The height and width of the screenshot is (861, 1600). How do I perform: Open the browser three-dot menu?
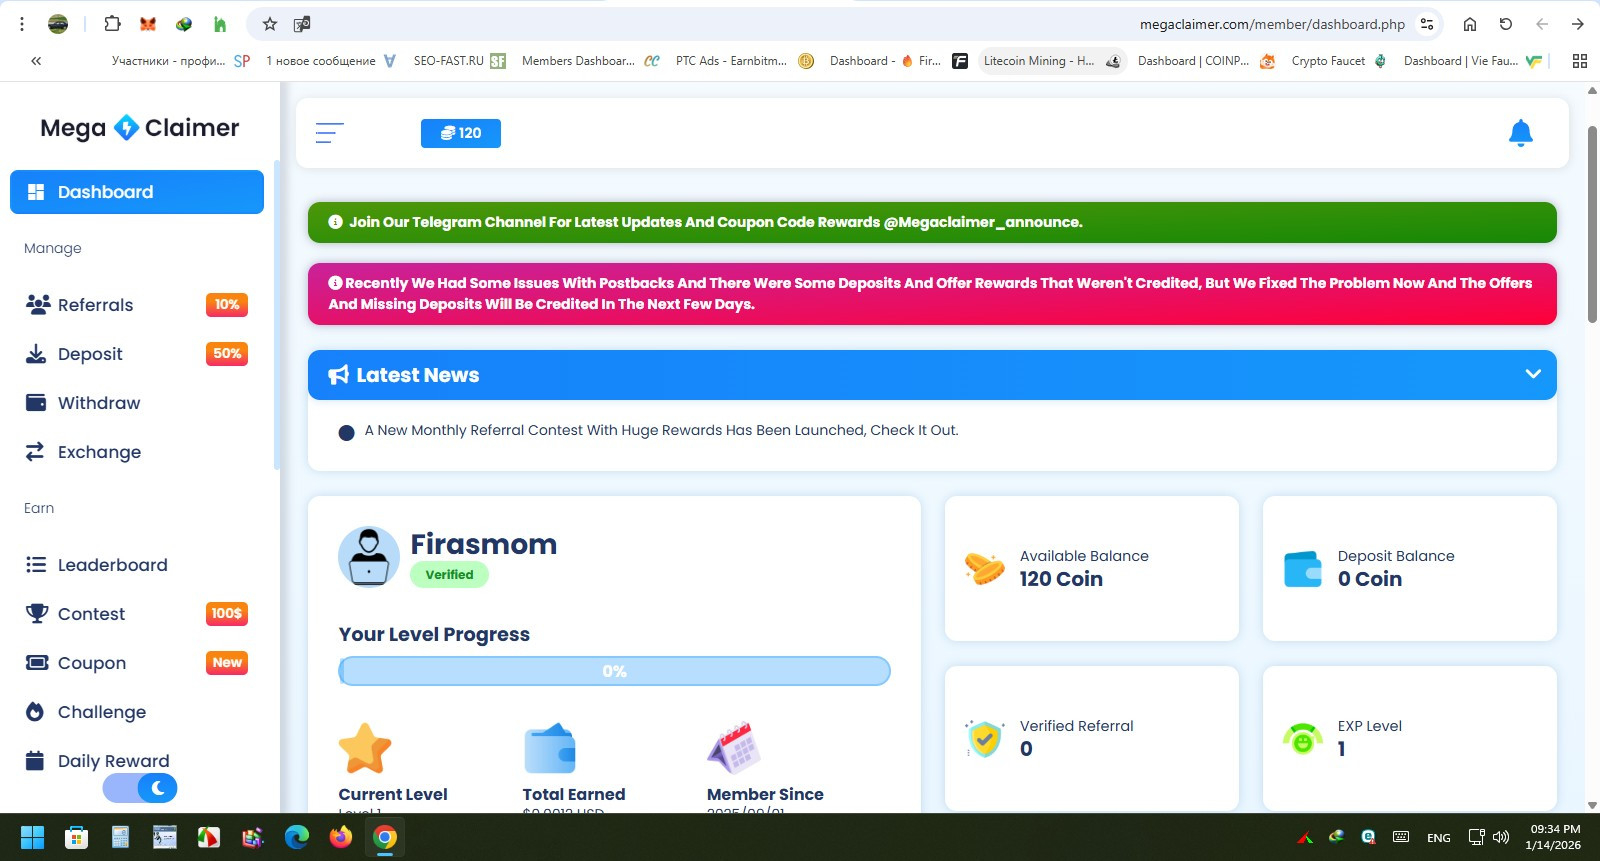click(x=22, y=24)
